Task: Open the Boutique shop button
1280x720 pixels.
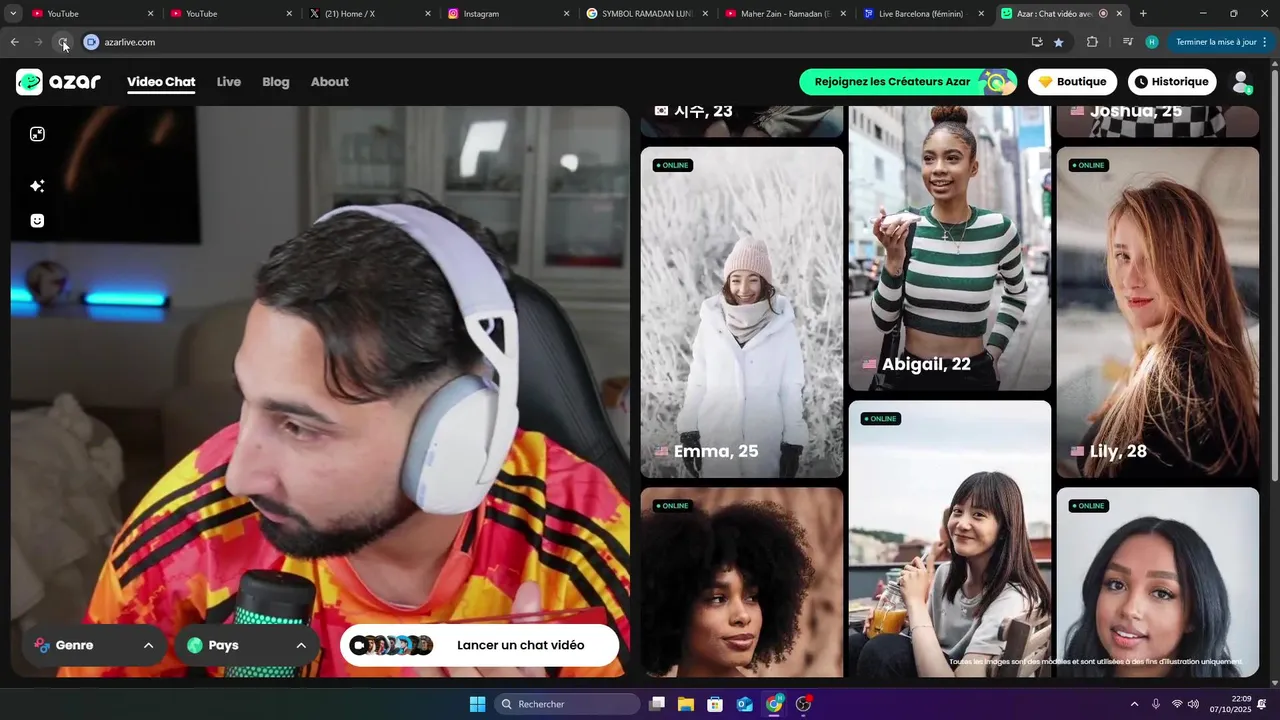Action: 1072,82
